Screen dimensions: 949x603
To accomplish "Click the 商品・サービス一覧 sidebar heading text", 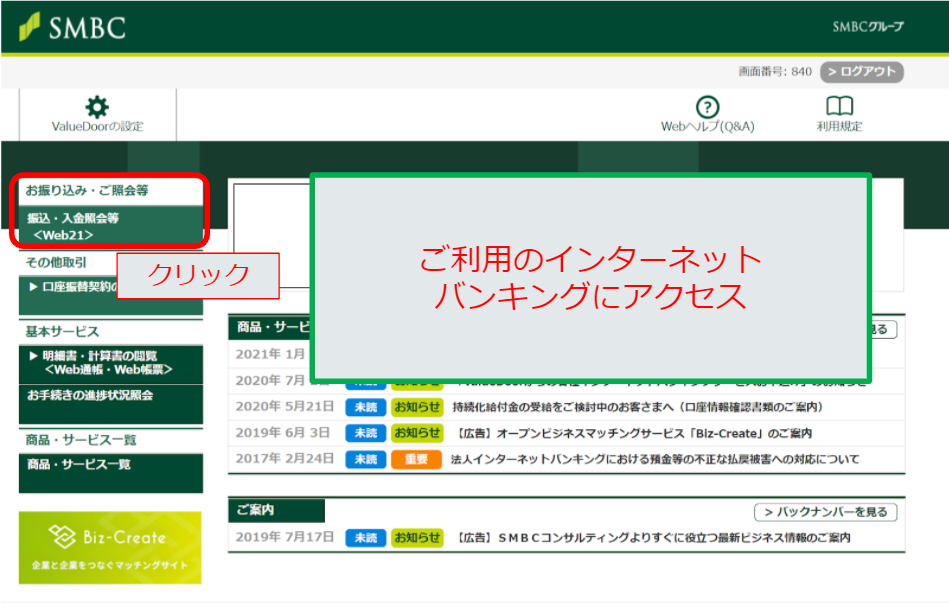I will click(x=80, y=440).
